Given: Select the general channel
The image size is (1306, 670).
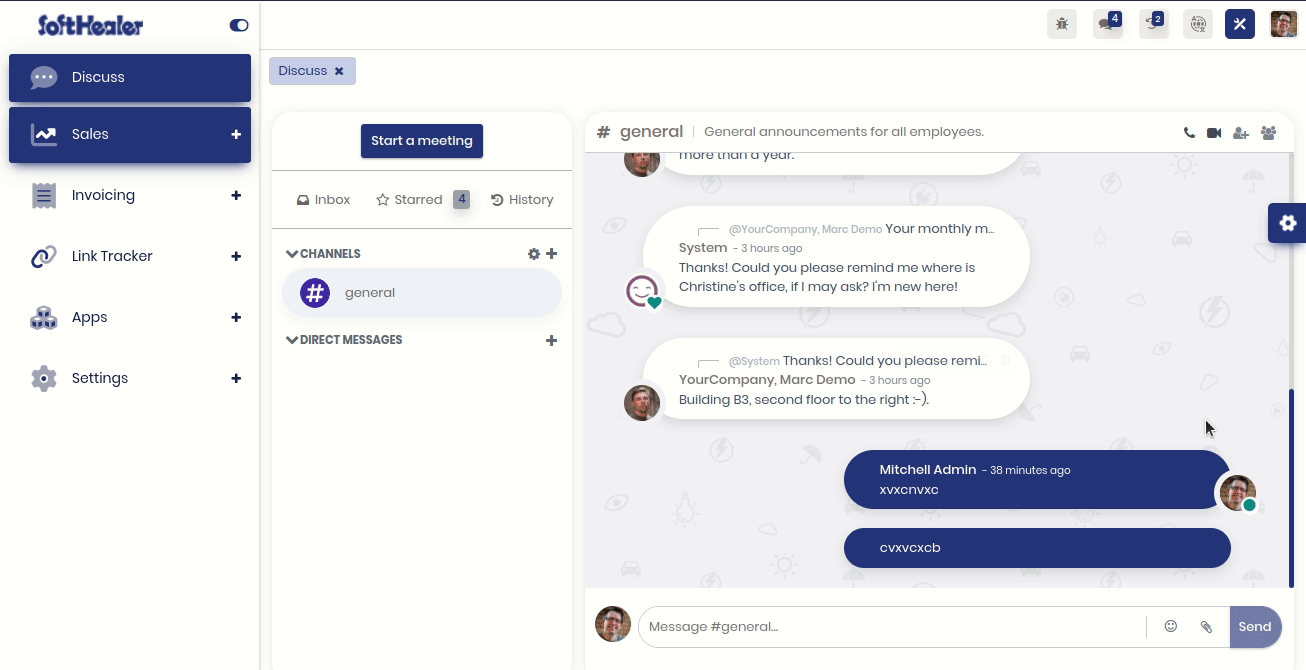Looking at the screenshot, I should coord(422,293).
